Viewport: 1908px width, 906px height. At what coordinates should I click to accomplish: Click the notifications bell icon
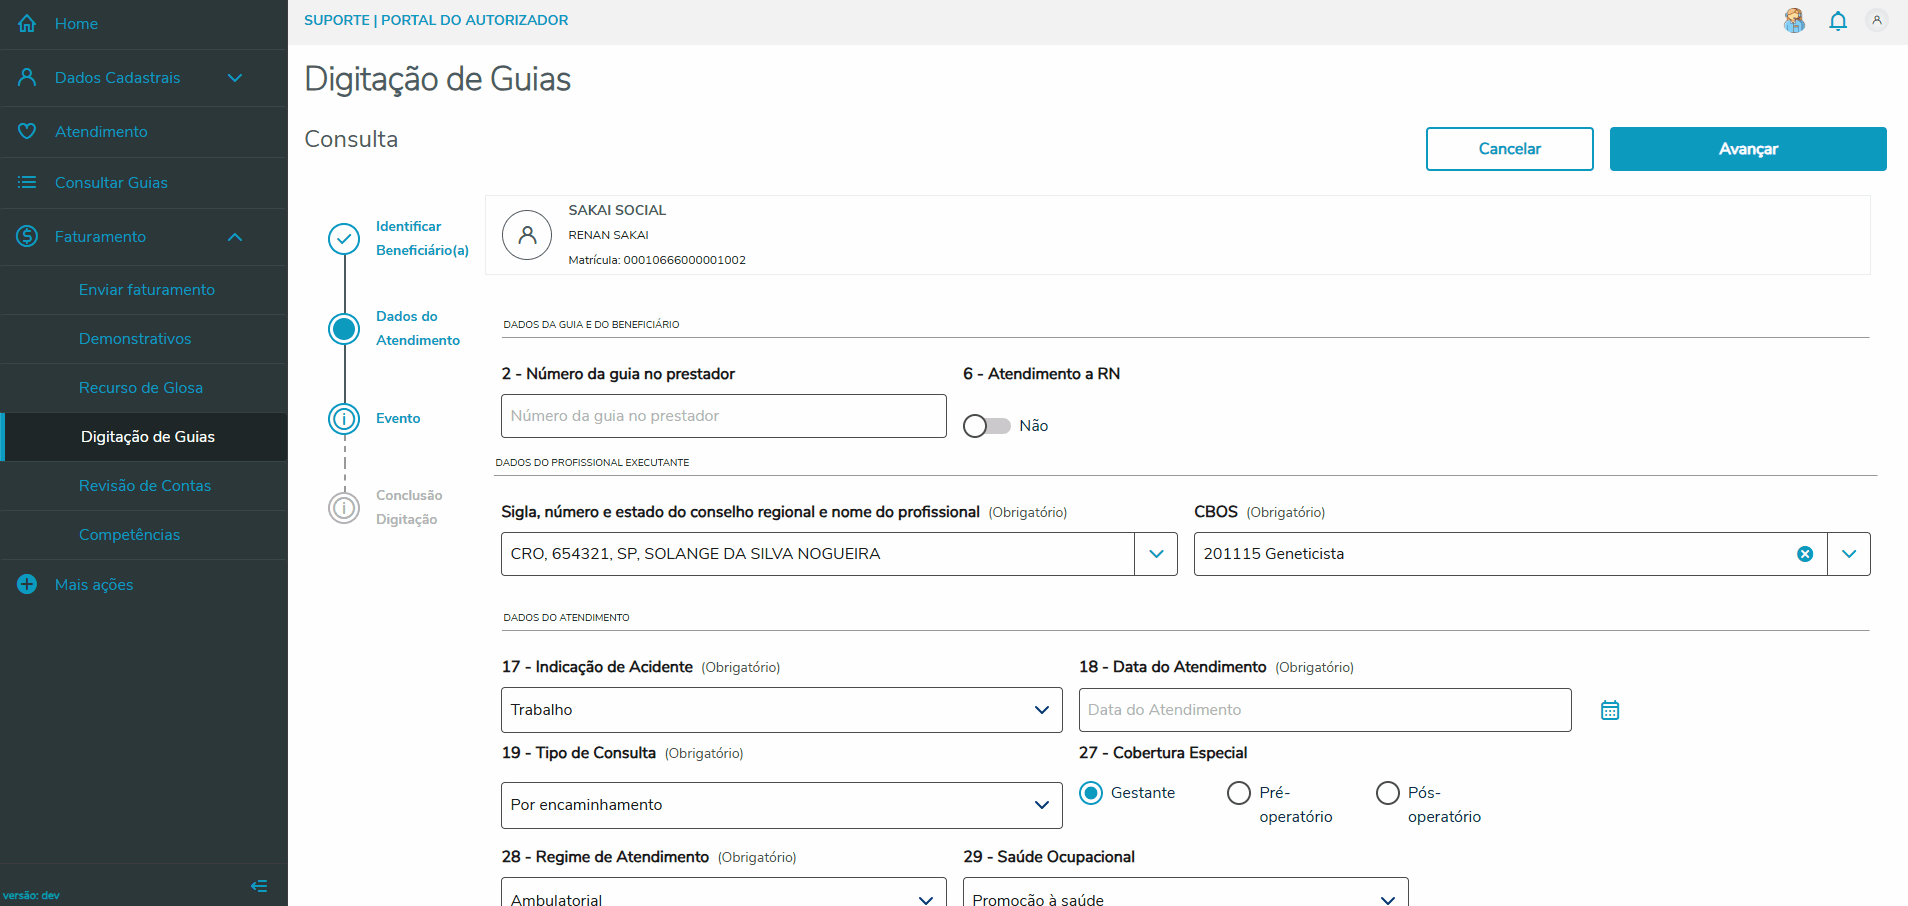[1837, 21]
